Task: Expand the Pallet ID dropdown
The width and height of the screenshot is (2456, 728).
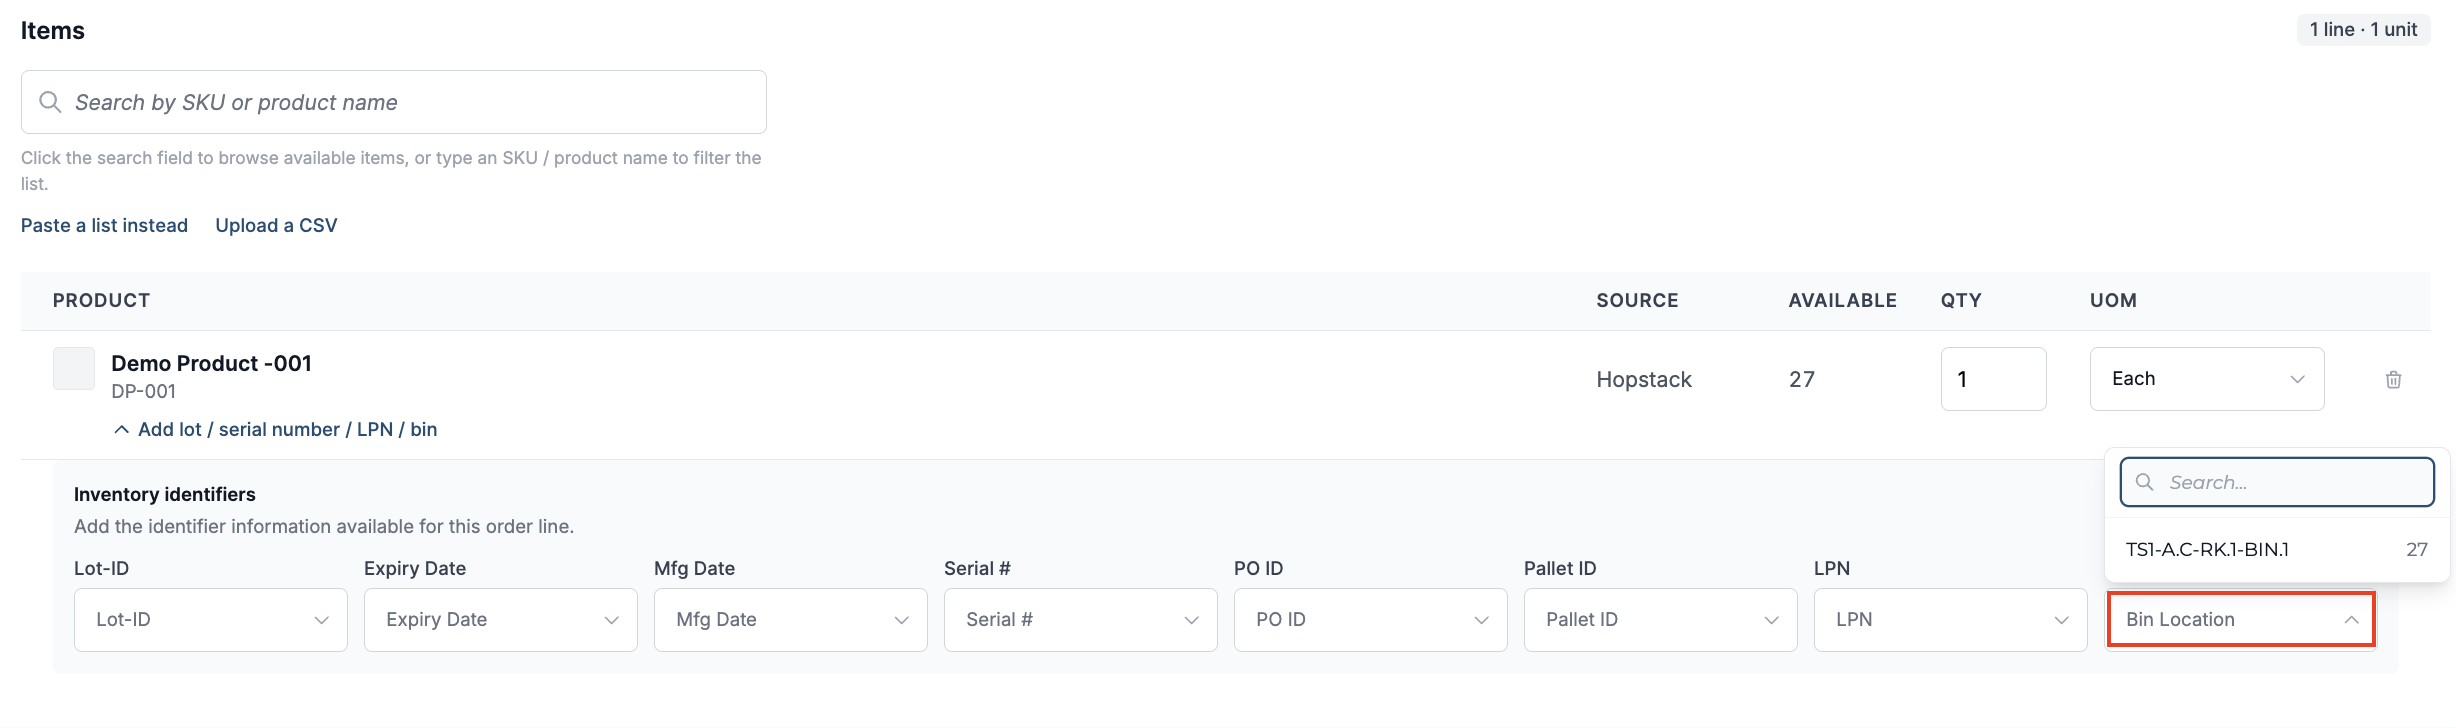Action: coord(1661,620)
